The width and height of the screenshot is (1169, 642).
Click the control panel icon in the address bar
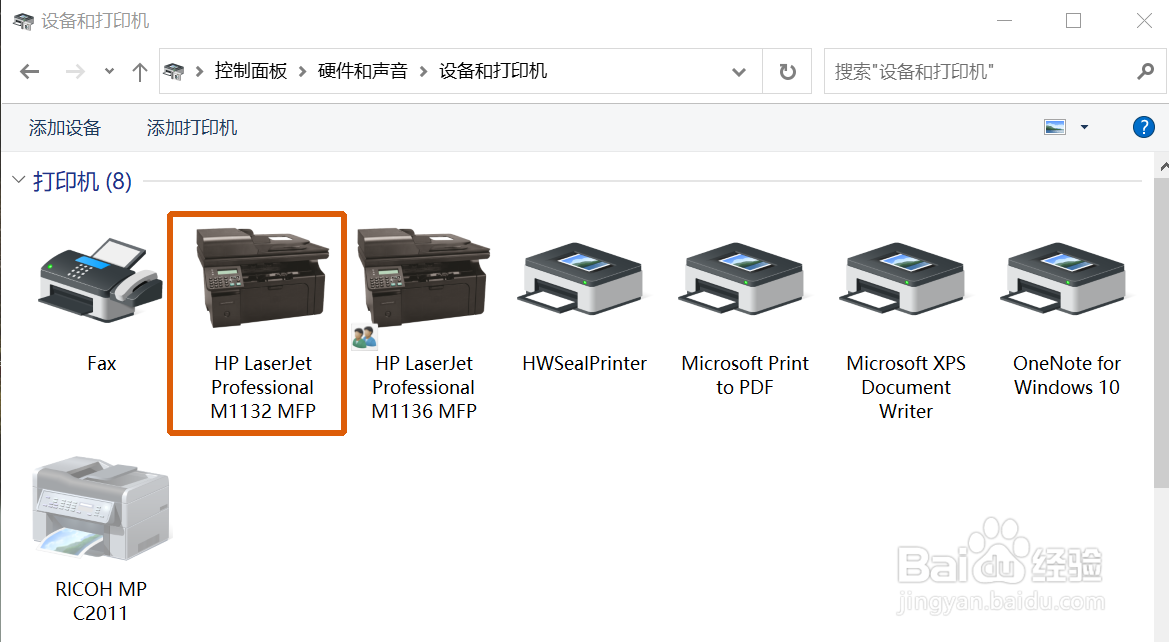174,72
